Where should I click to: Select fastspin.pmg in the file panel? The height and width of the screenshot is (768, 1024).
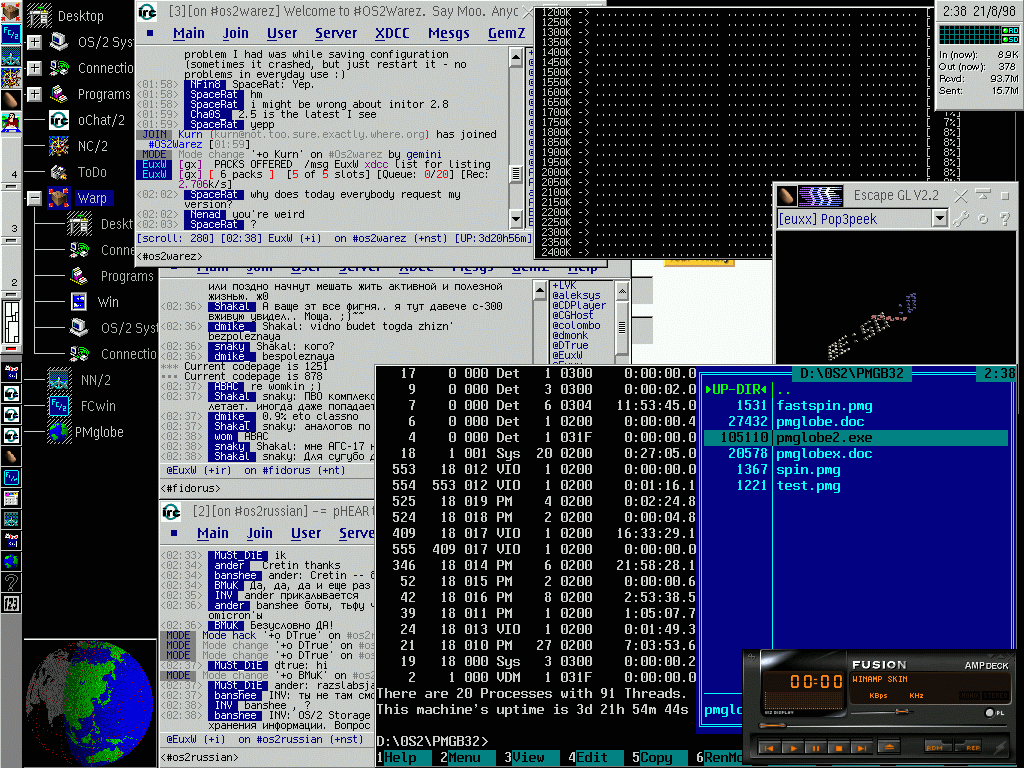coord(824,406)
